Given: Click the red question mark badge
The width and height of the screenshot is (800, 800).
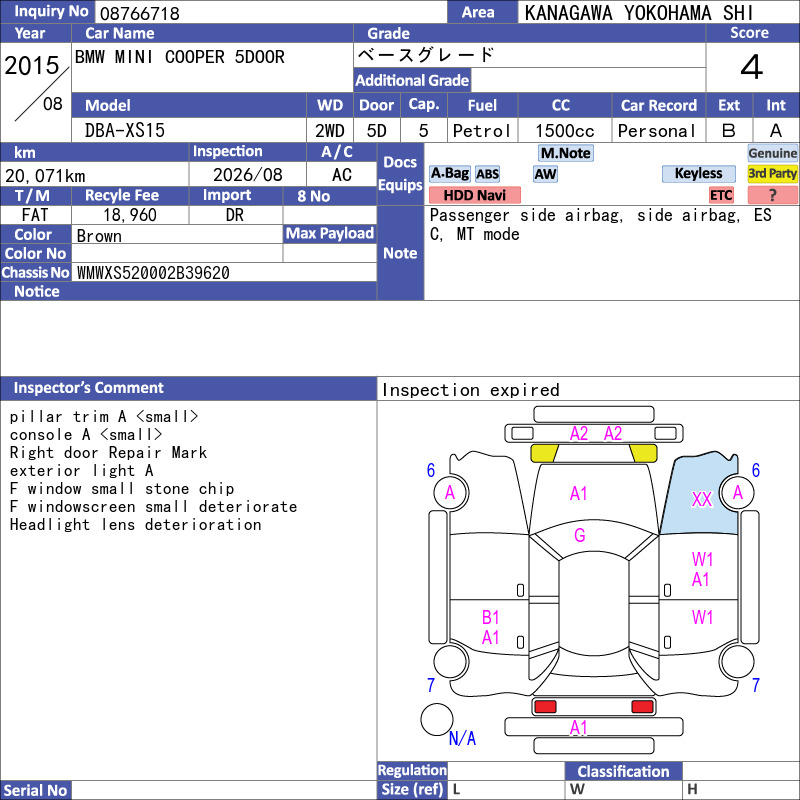Looking at the screenshot, I should [x=772, y=195].
